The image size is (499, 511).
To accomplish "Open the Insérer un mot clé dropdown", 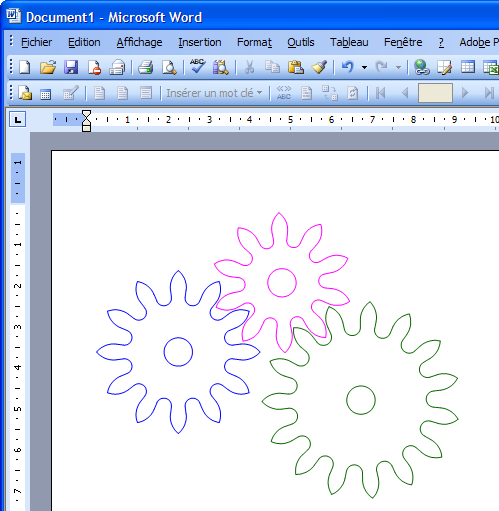I will [214, 93].
